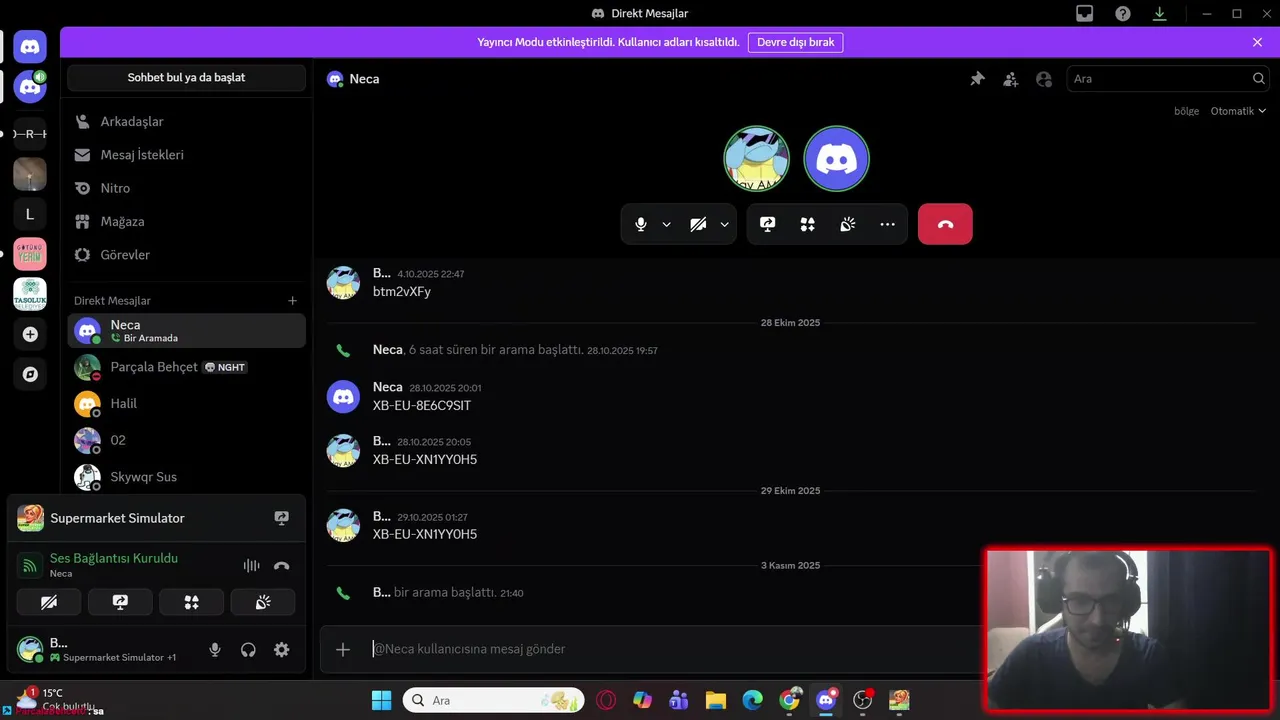Open Görevler in the sidebar
This screenshot has width=1280, height=720.
point(186,255)
